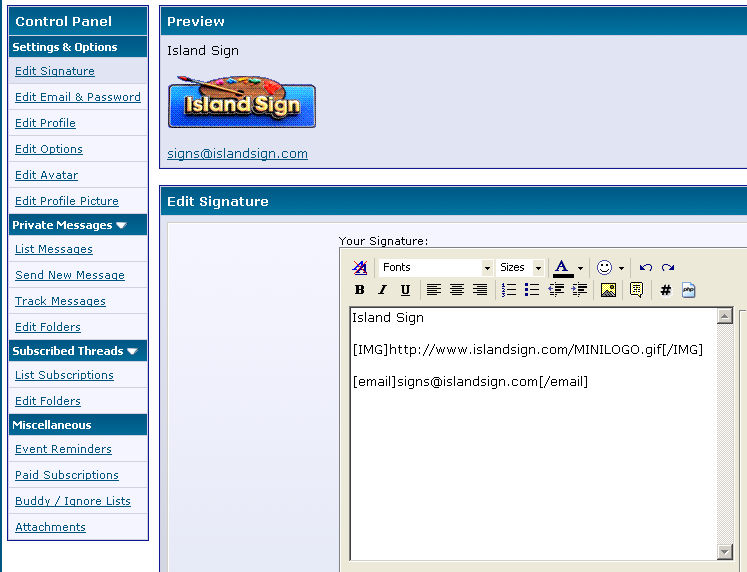Open the smilies dropdown arrow

click(x=621, y=268)
